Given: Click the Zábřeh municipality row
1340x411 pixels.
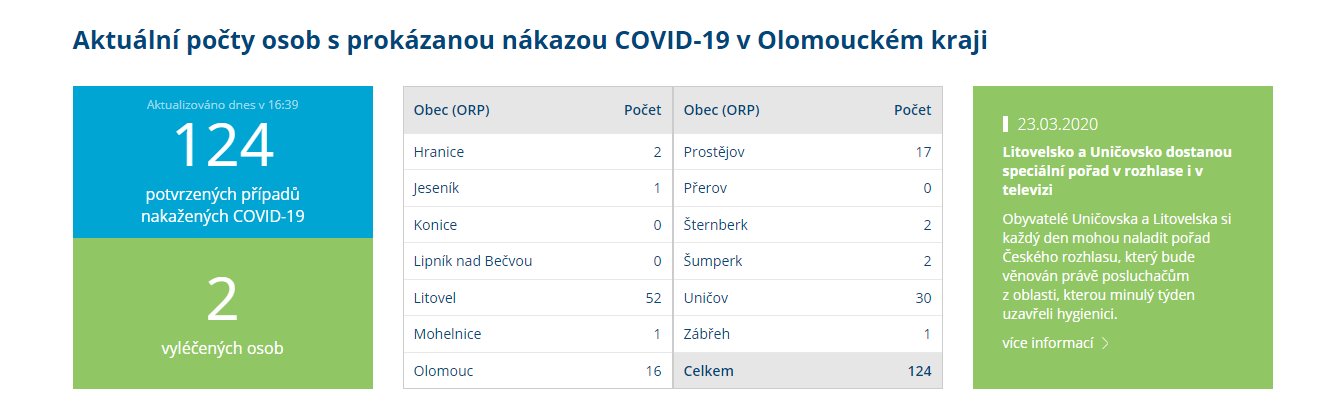Looking at the screenshot, I should [x=808, y=334].
